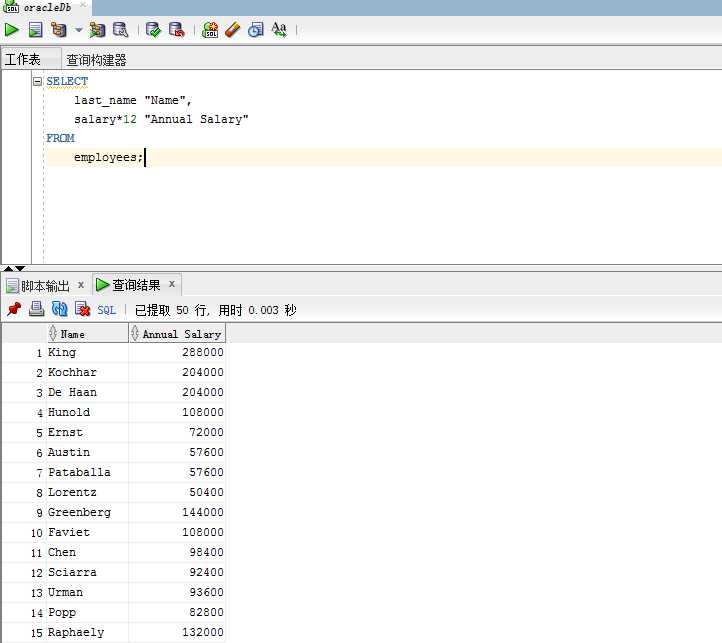Select the oracleDb worksheet tab

click(47, 7)
